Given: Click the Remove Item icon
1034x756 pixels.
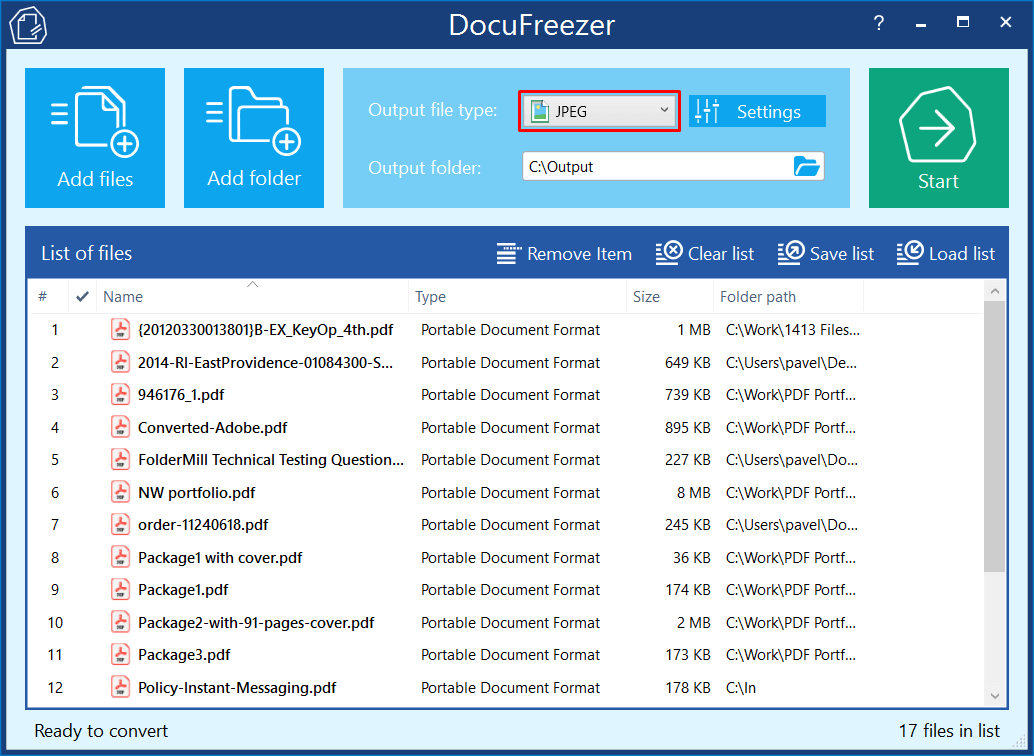Looking at the screenshot, I should [x=510, y=254].
